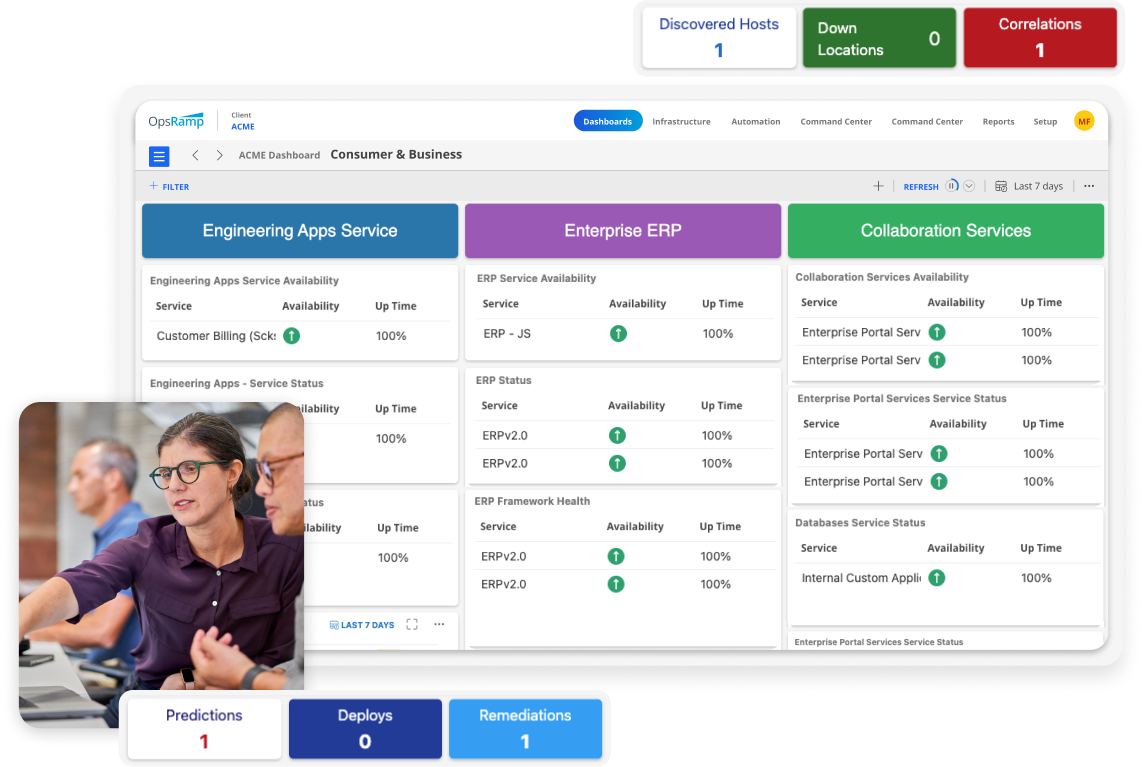
Task: Select the LAST 7 DAYS widget range
Action: [362, 625]
